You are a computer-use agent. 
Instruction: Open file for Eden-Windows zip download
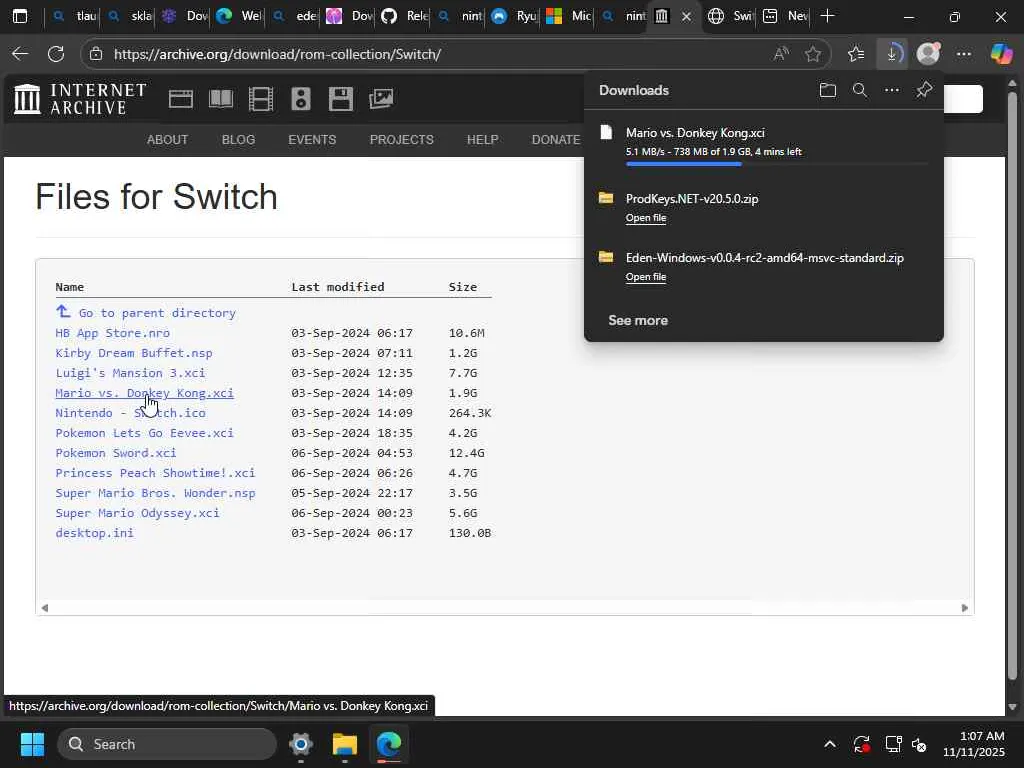click(645, 277)
